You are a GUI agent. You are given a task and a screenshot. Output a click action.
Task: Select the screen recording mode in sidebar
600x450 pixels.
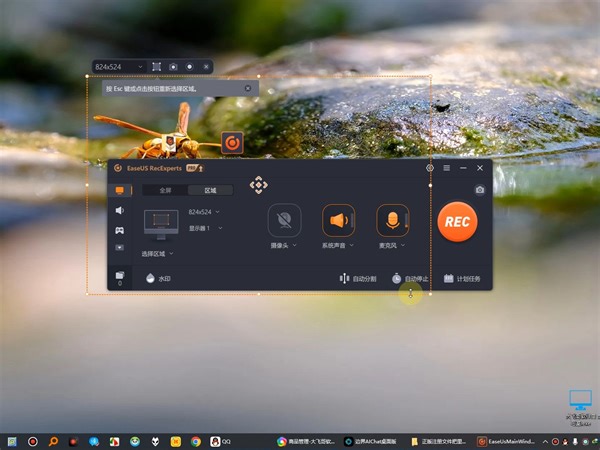coord(120,190)
